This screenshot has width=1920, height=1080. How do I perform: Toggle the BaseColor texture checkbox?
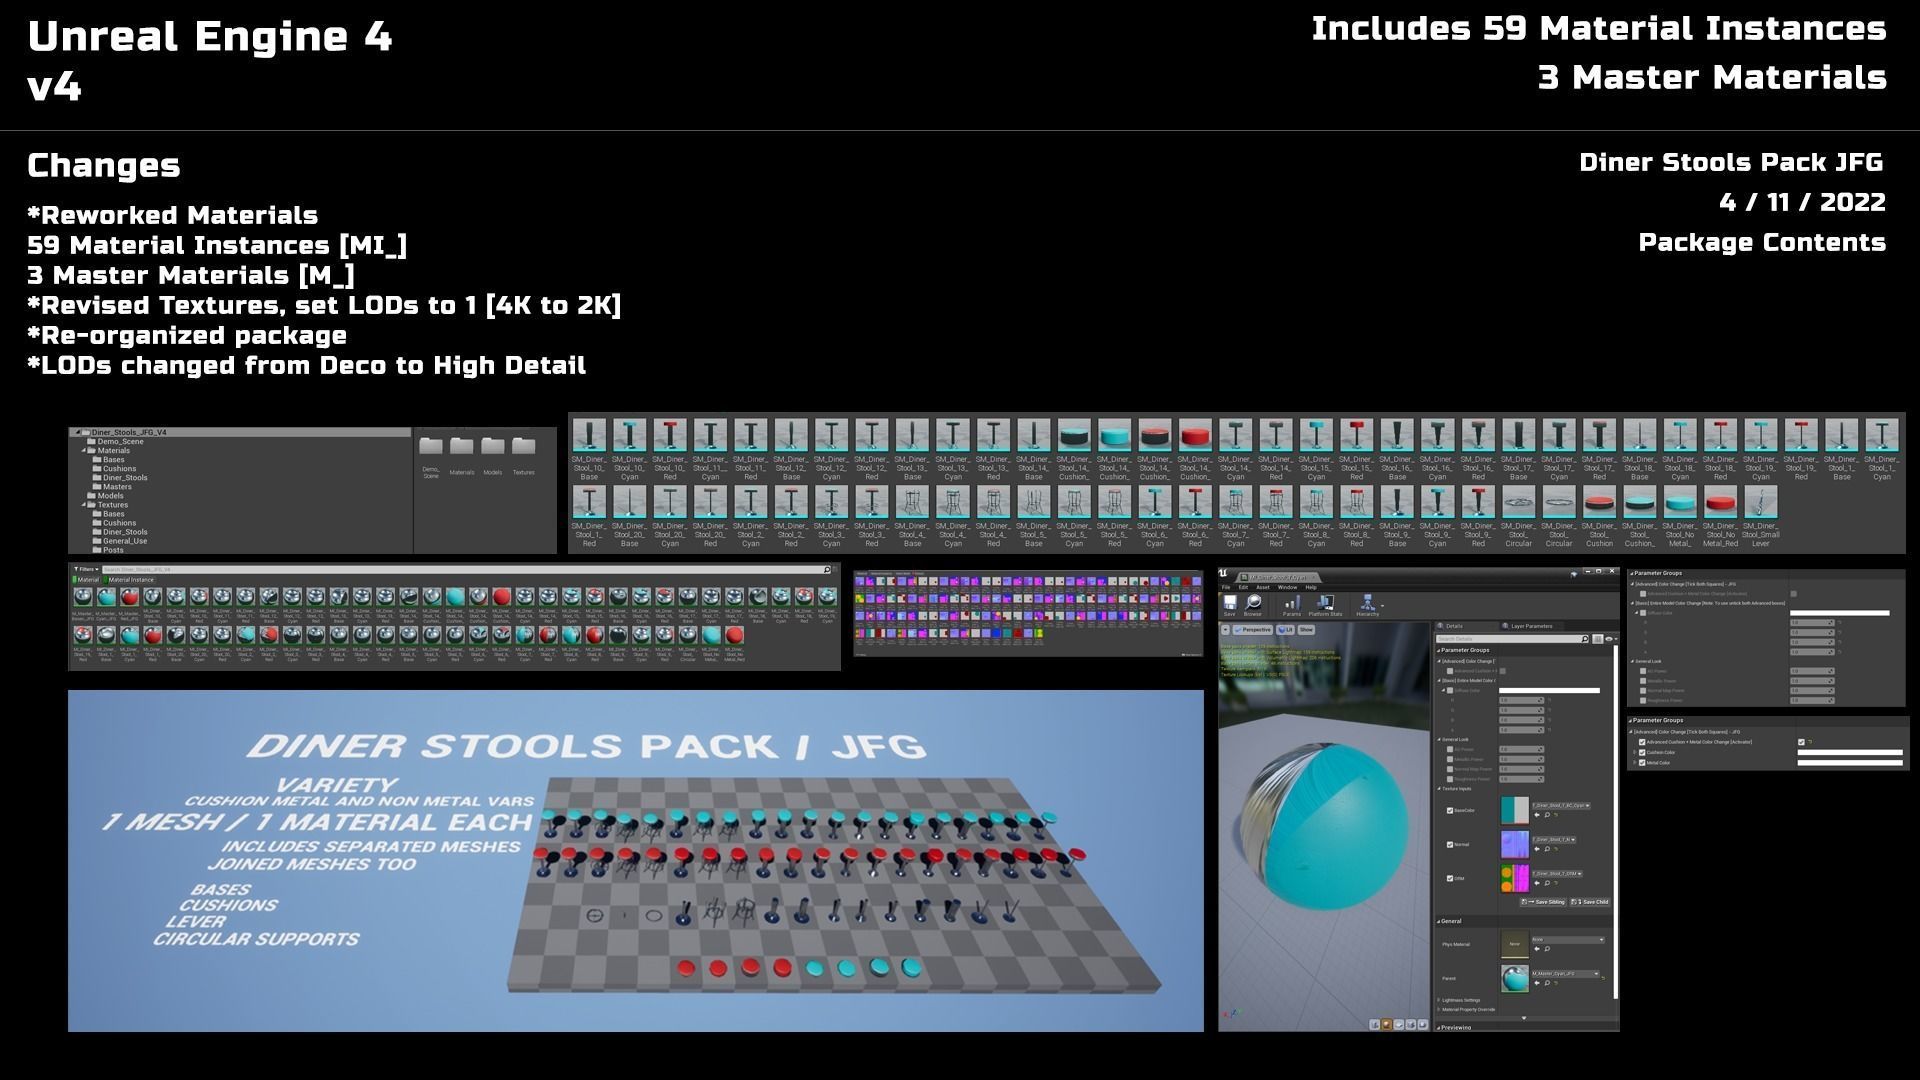pos(1450,810)
